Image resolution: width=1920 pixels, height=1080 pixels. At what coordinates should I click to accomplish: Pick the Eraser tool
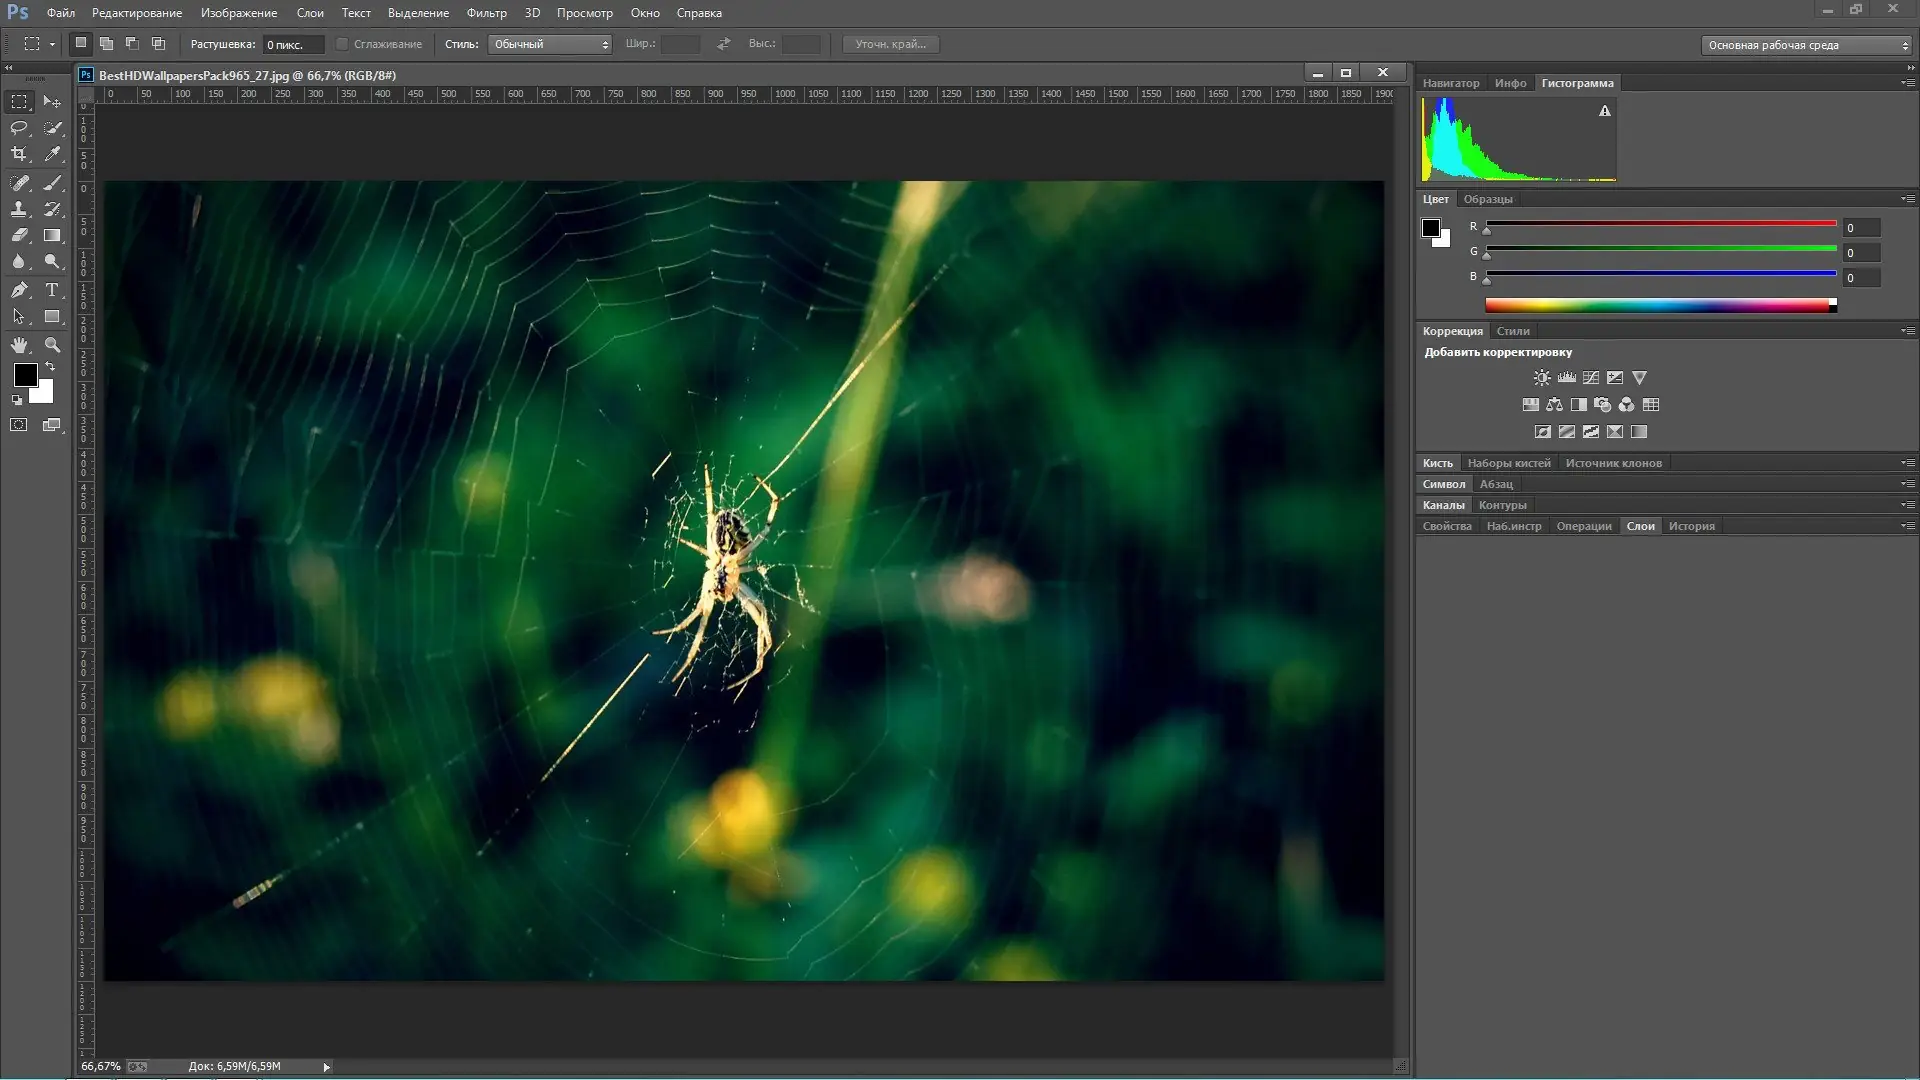point(19,236)
